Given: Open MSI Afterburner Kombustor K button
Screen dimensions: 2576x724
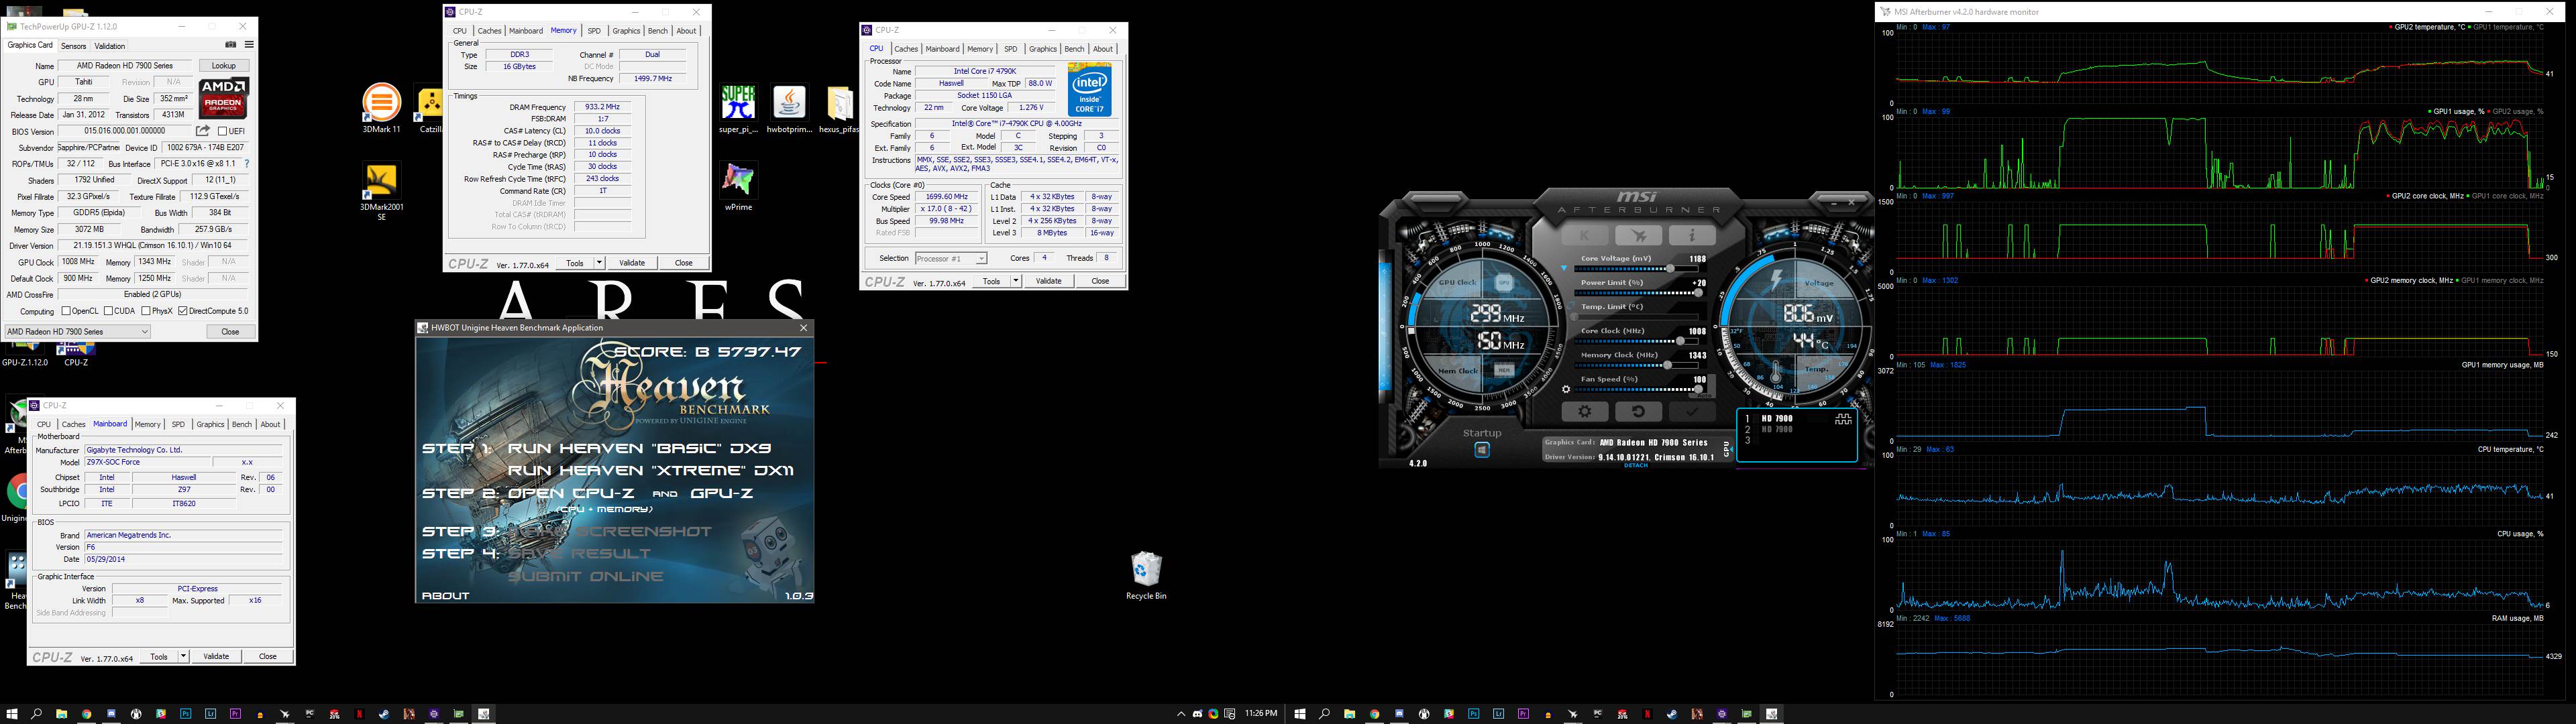Looking at the screenshot, I should click(x=1584, y=236).
